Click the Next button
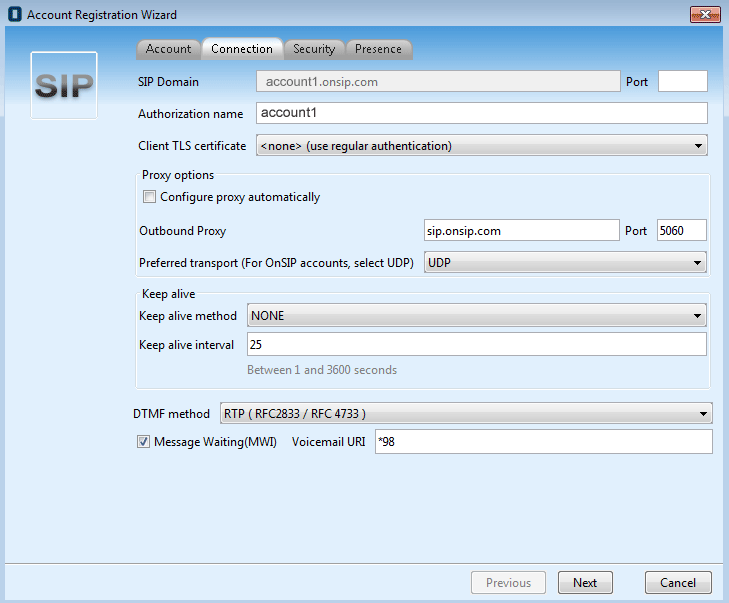729x603 pixels. click(x=585, y=583)
